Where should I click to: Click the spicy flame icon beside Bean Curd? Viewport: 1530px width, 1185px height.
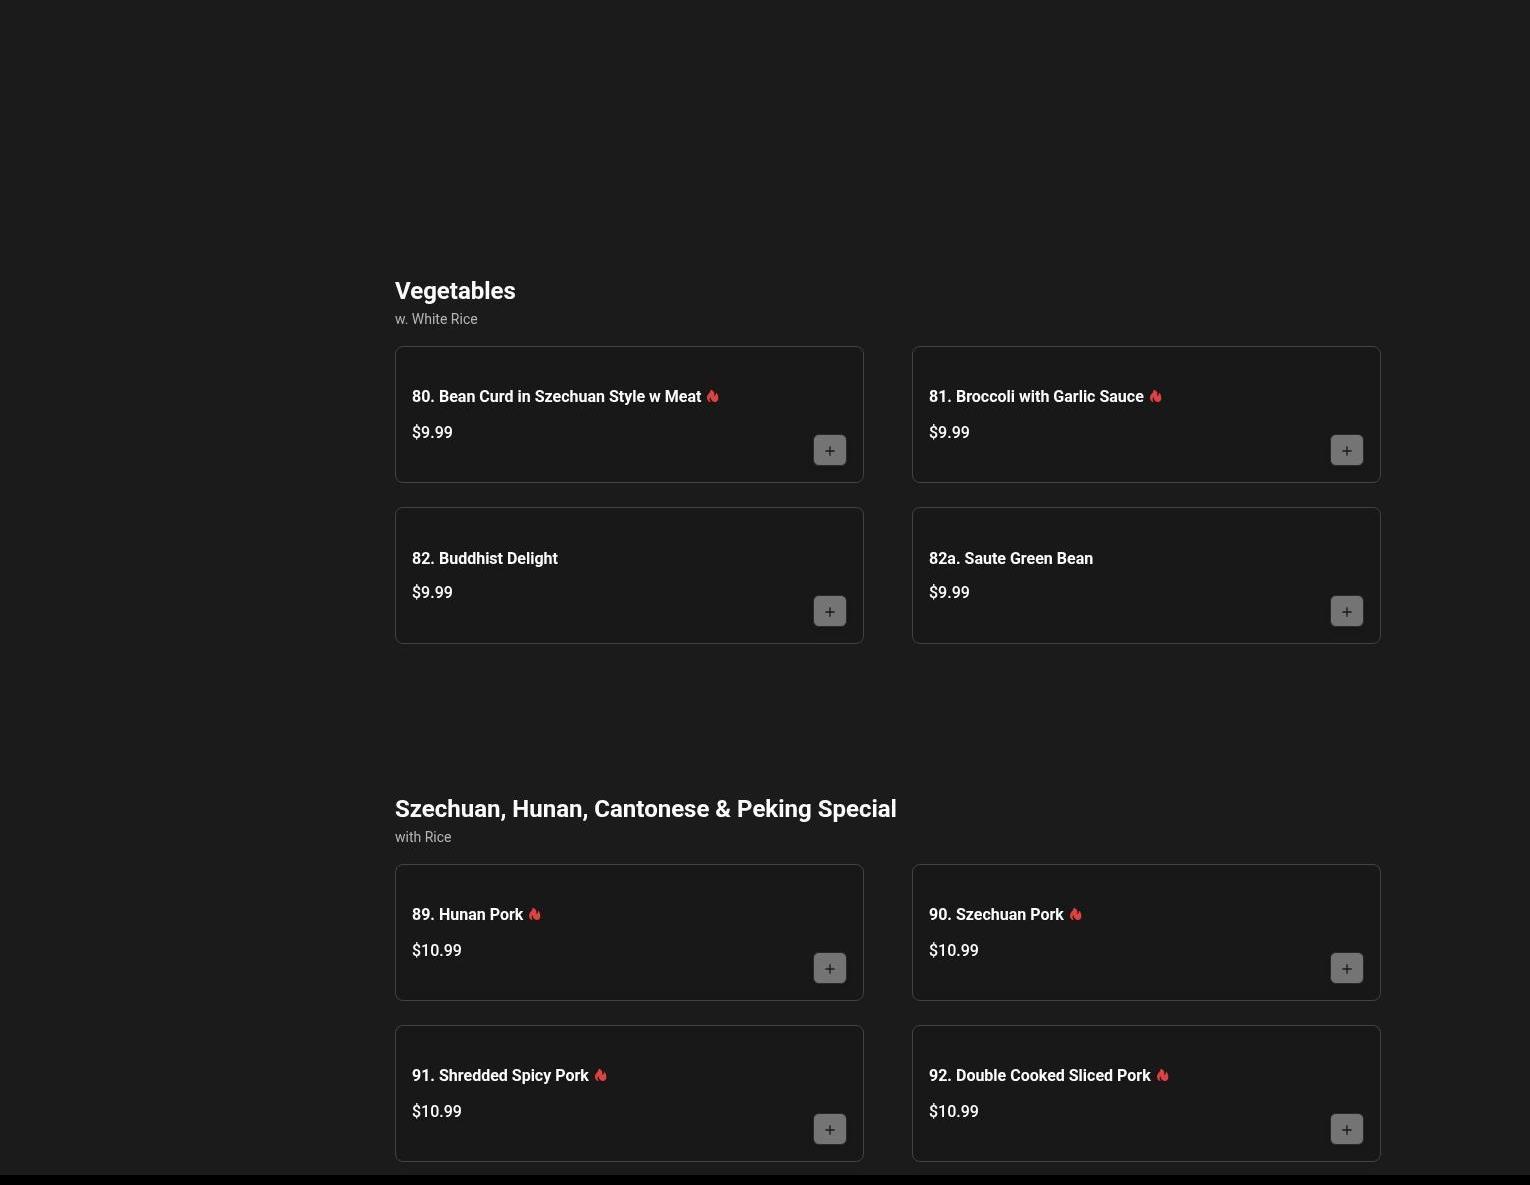pyautogui.click(x=713, y=396)
